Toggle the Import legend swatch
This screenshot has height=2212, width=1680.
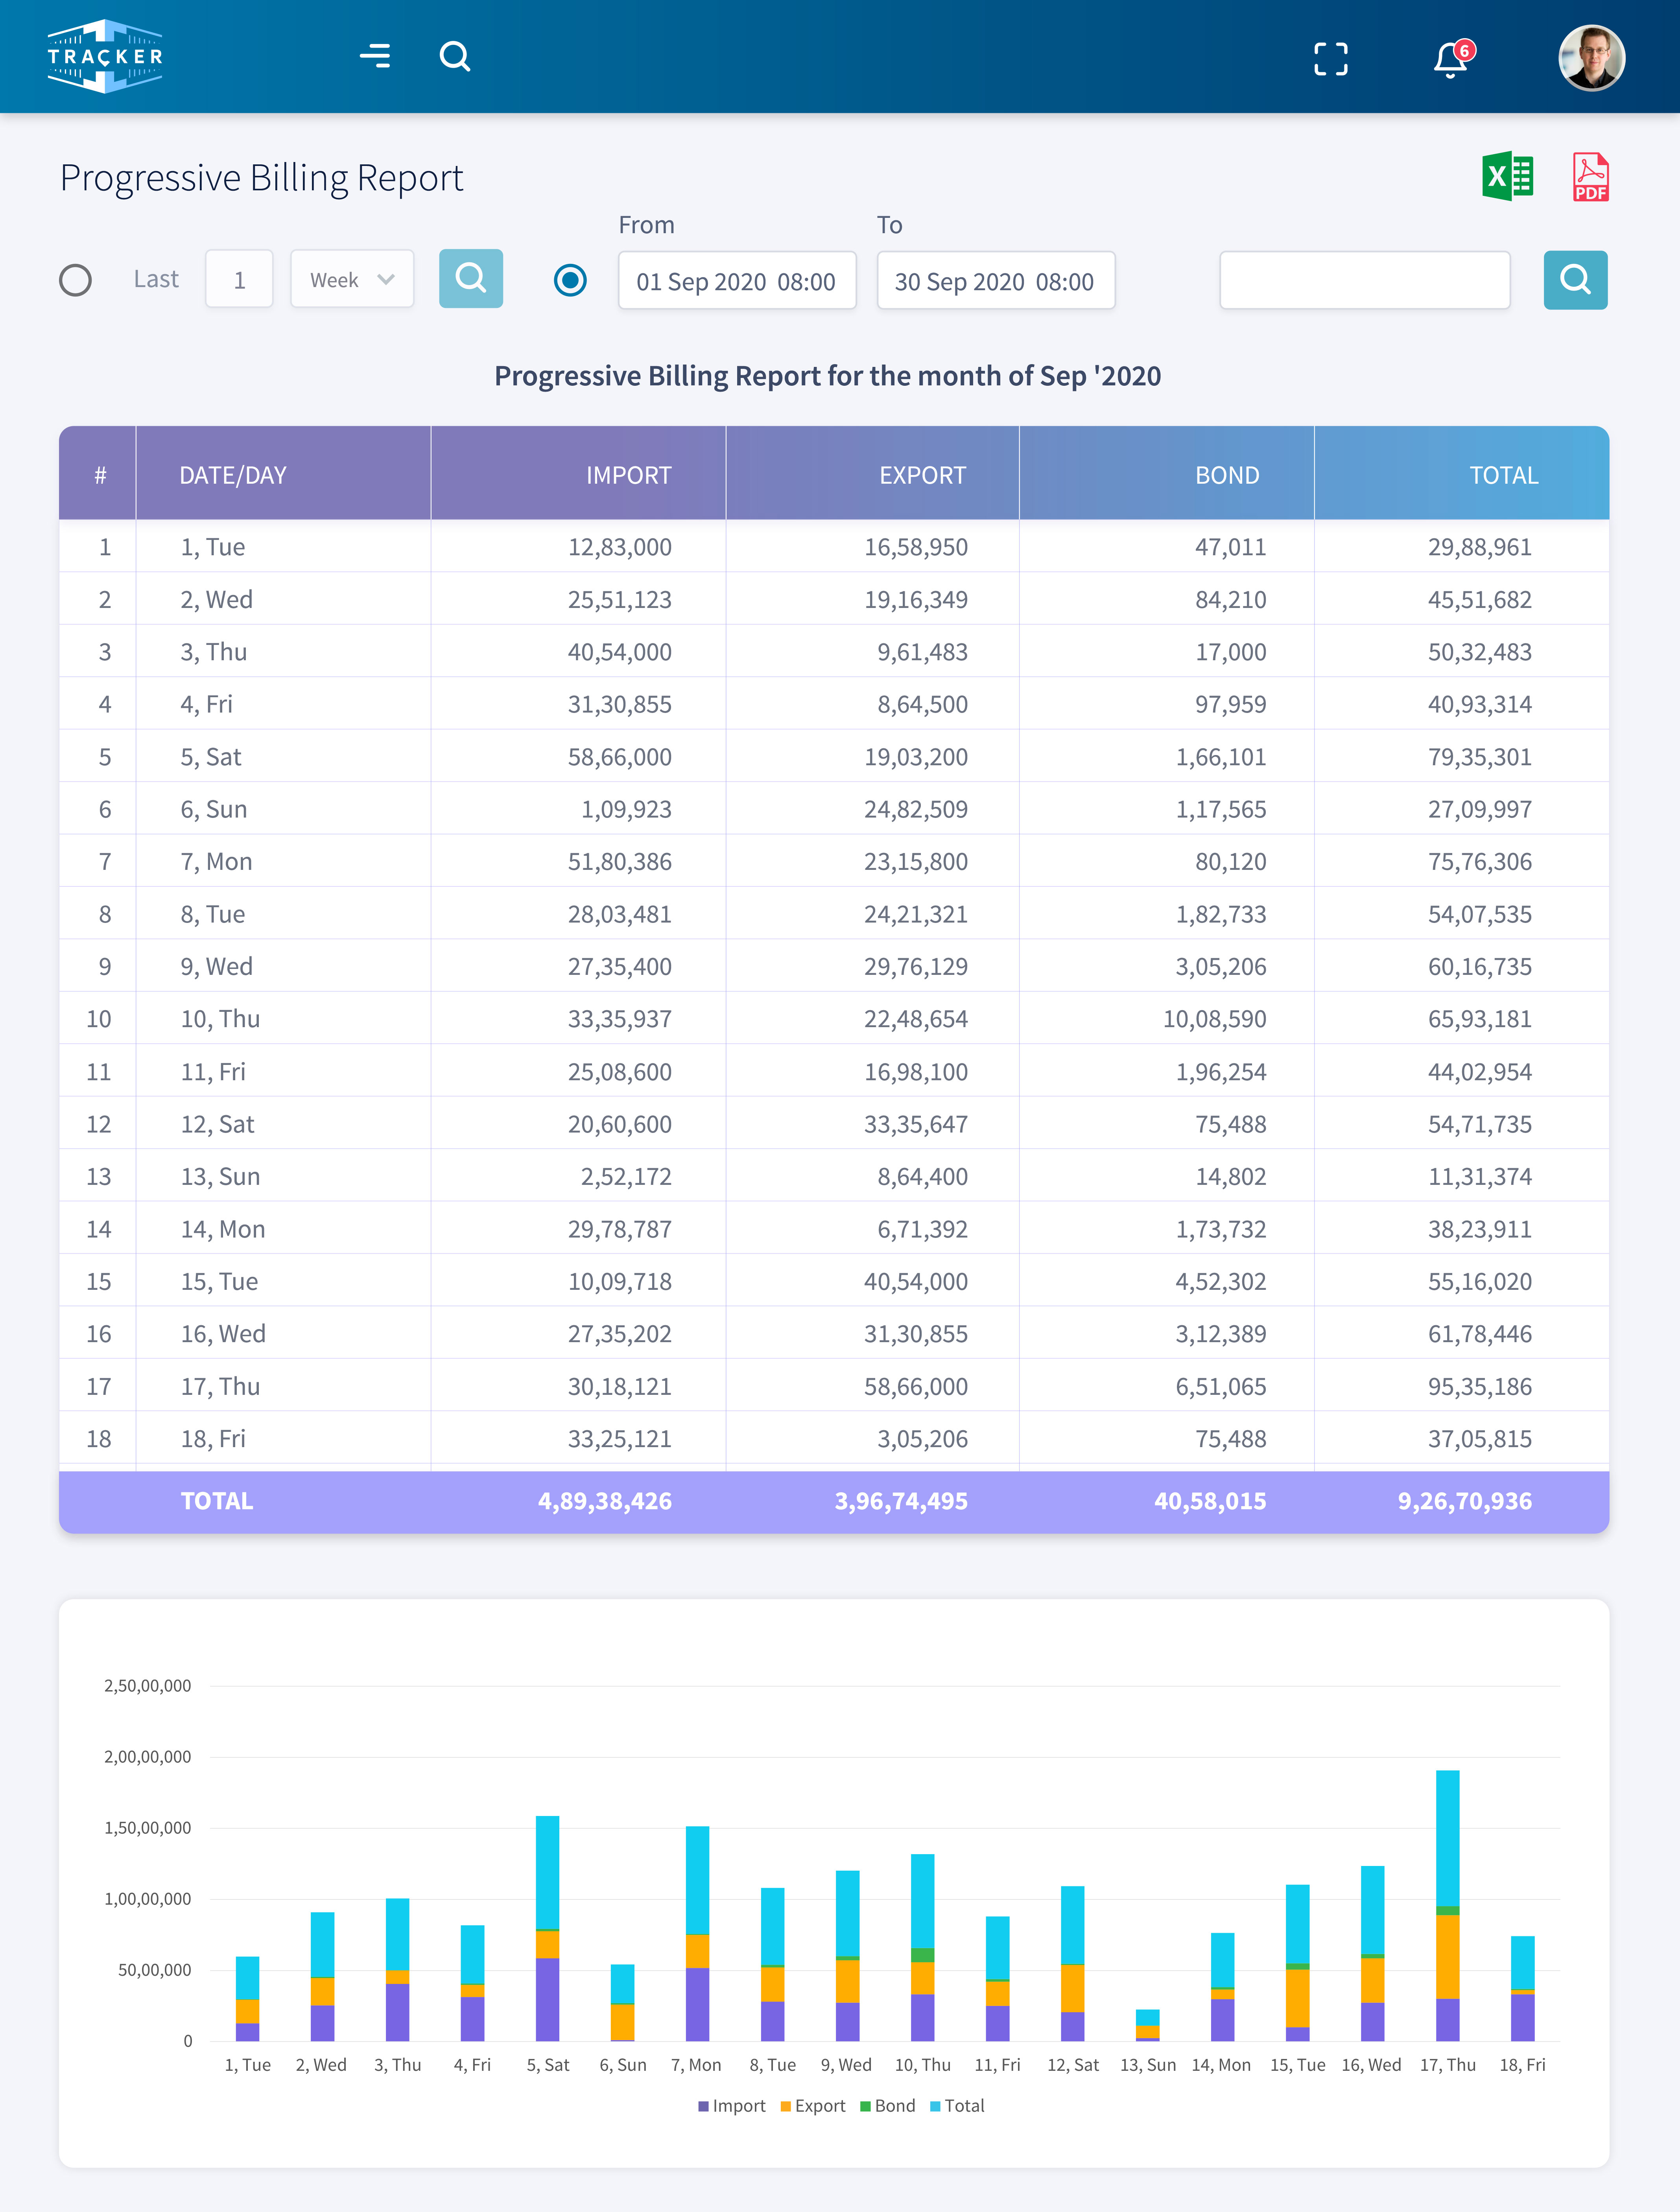coord(703,2106)
